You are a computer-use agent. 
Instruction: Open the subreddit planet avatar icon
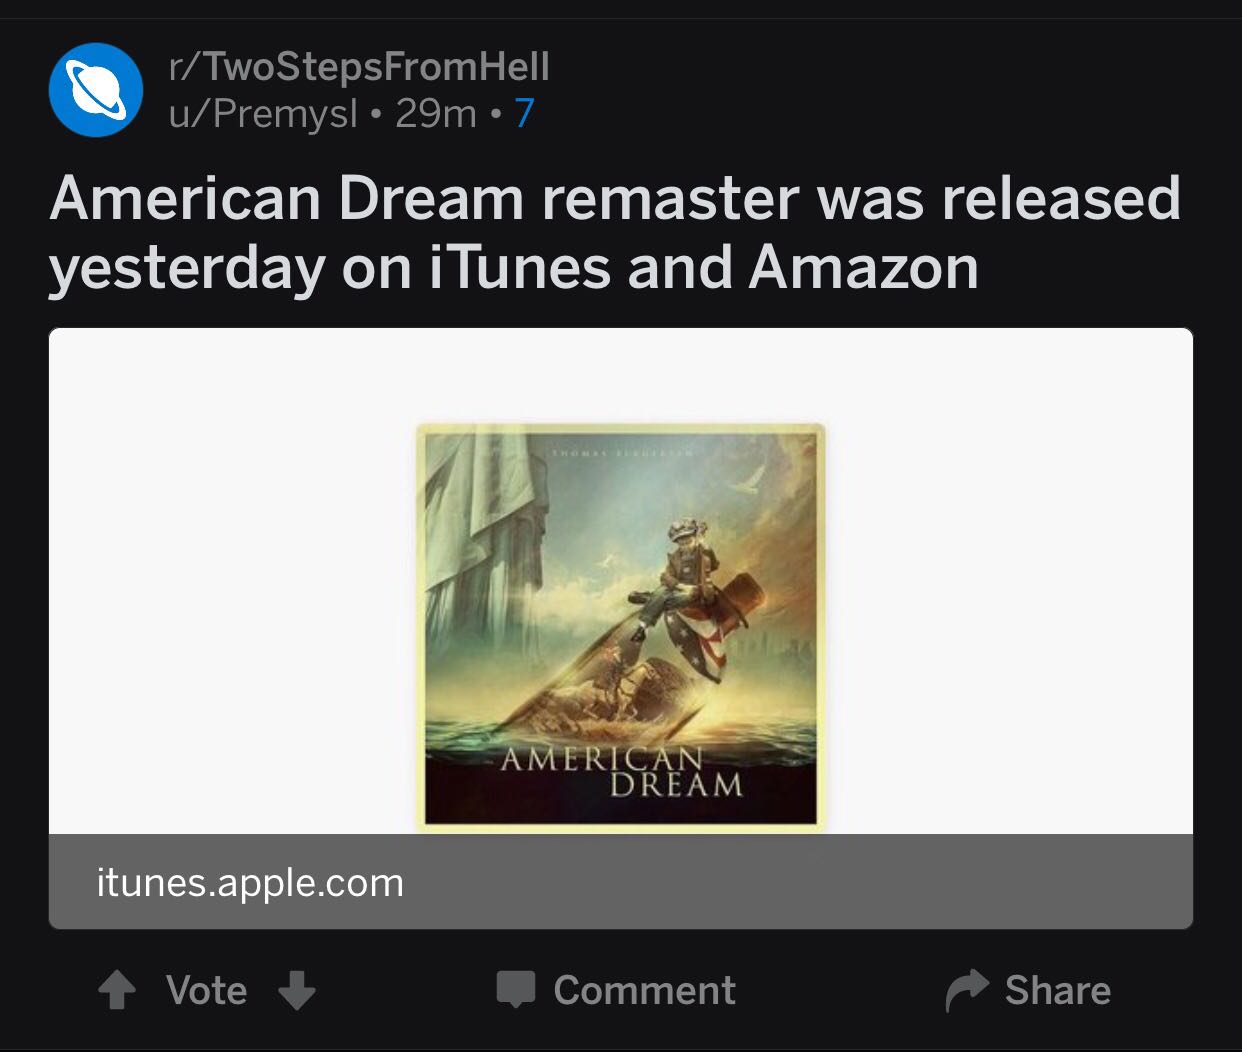pos(96,90)
